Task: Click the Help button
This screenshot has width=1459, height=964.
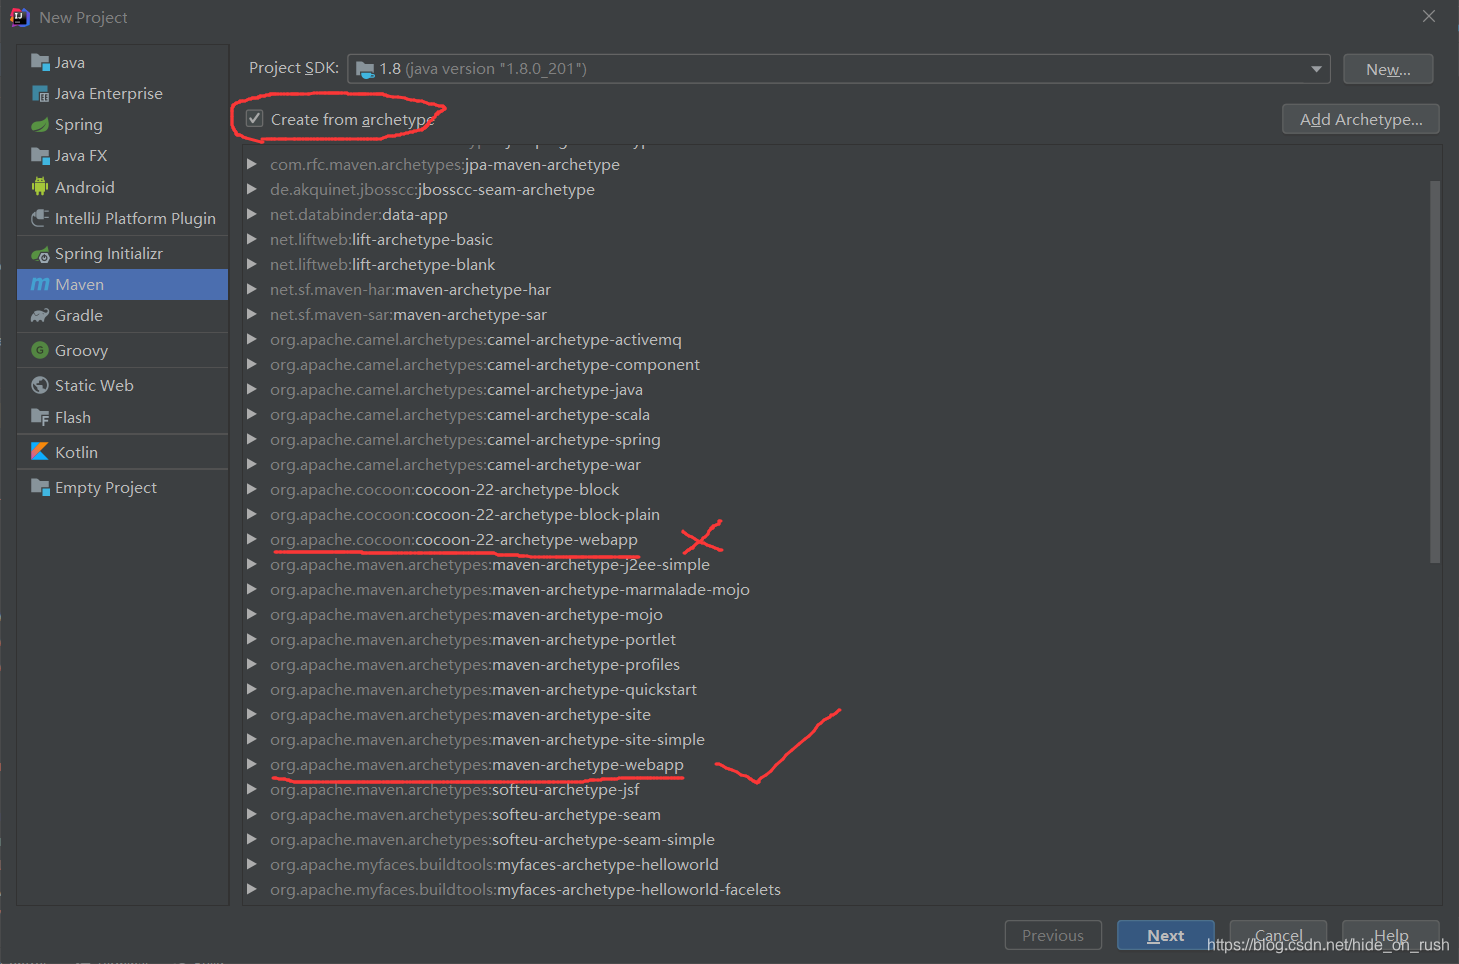Action: click(x=1390, y=935)
